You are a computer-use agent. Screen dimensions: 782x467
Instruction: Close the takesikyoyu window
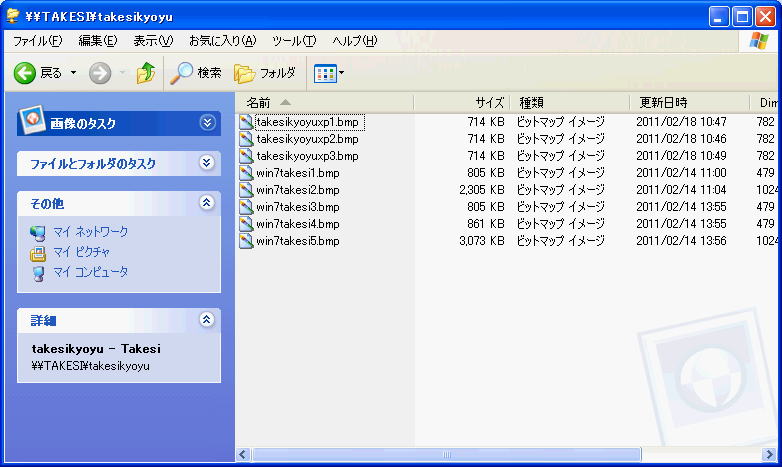(x=765, y=17)
